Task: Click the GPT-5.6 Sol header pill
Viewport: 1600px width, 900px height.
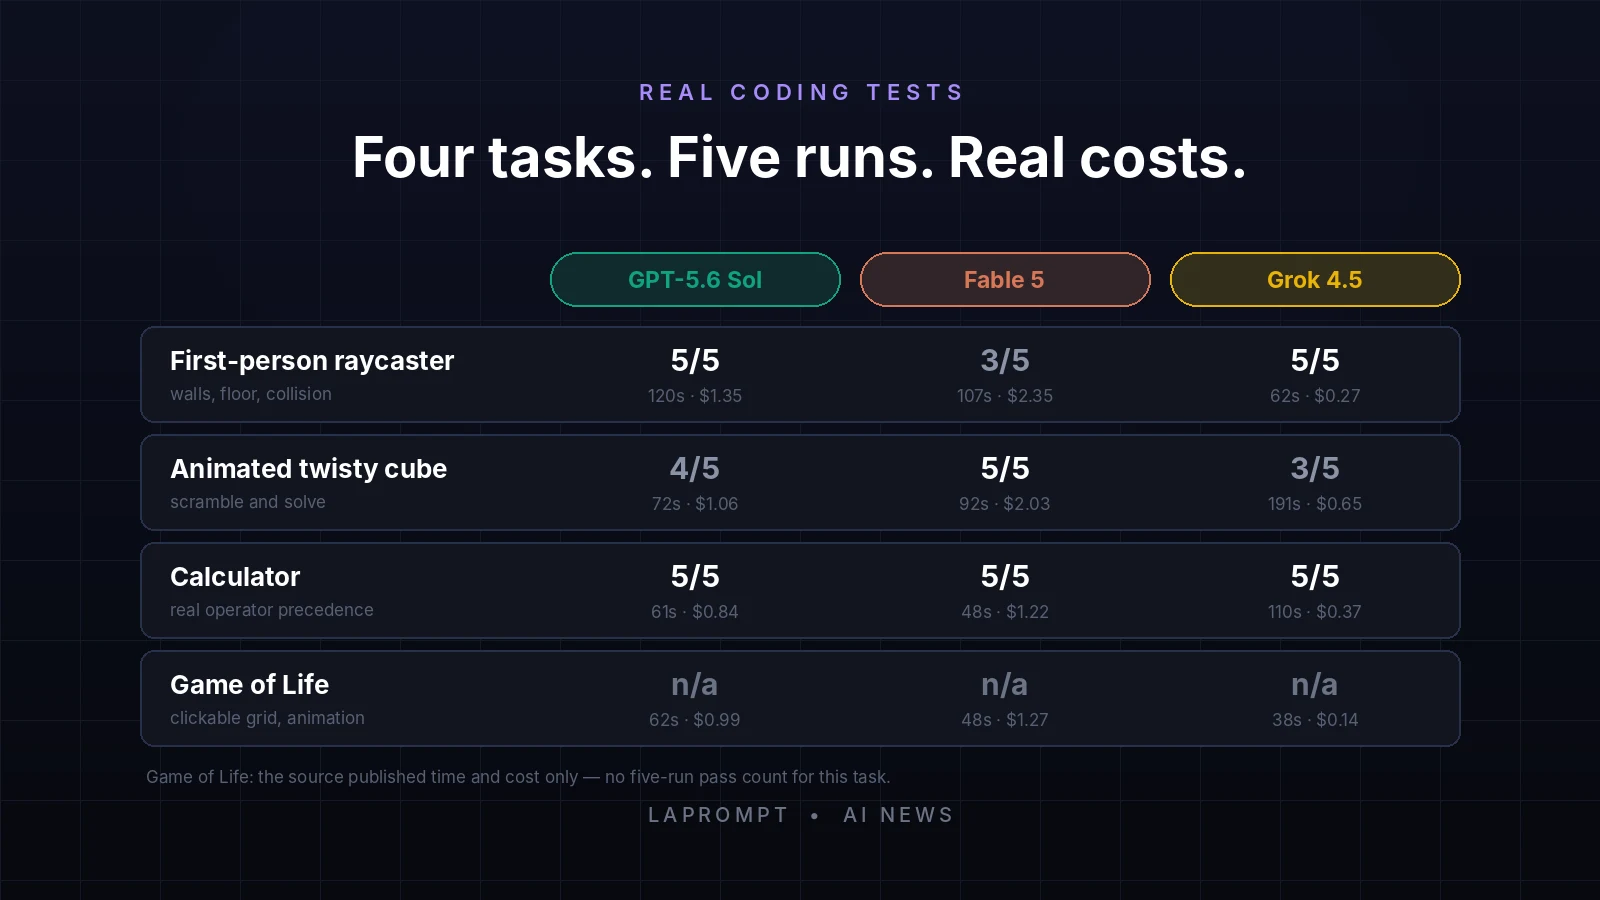Action: tap(695, 280)
